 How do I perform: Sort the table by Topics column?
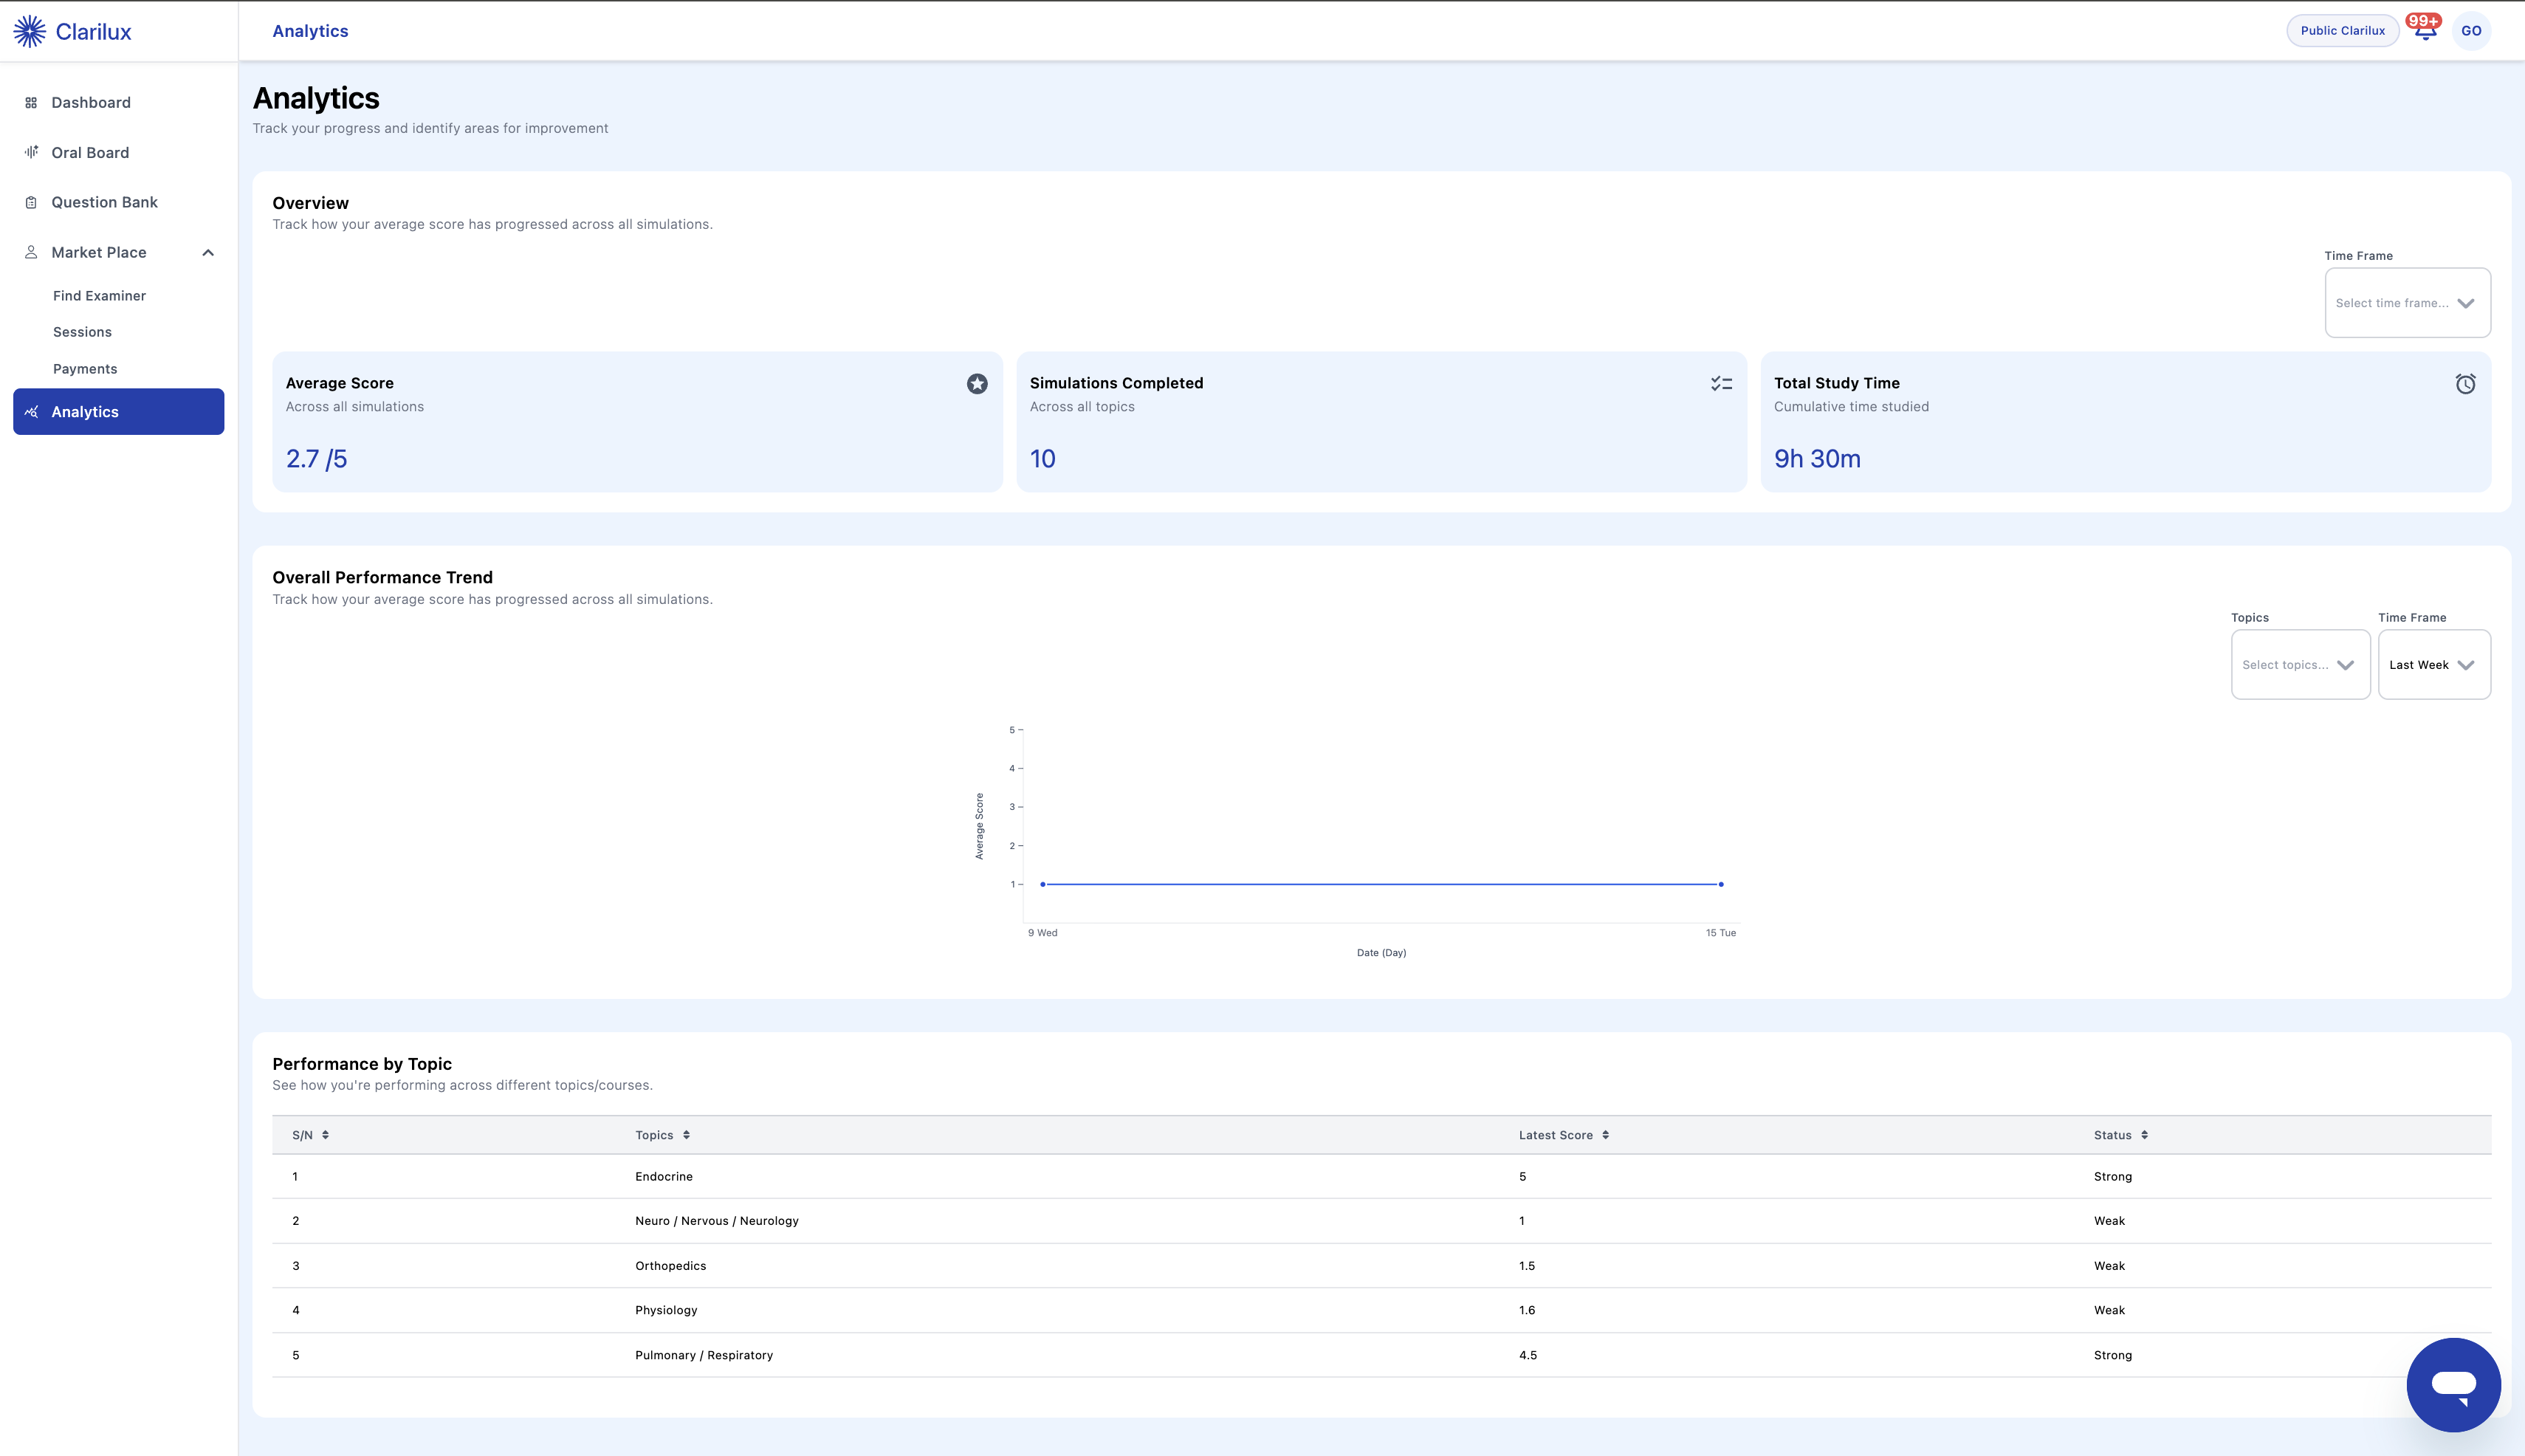(686, 1135)
